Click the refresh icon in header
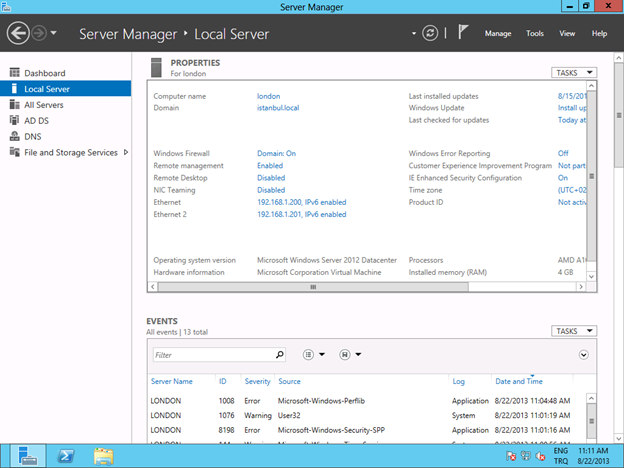This screenshot has width=624, height=468. click(x=430, y=33)
